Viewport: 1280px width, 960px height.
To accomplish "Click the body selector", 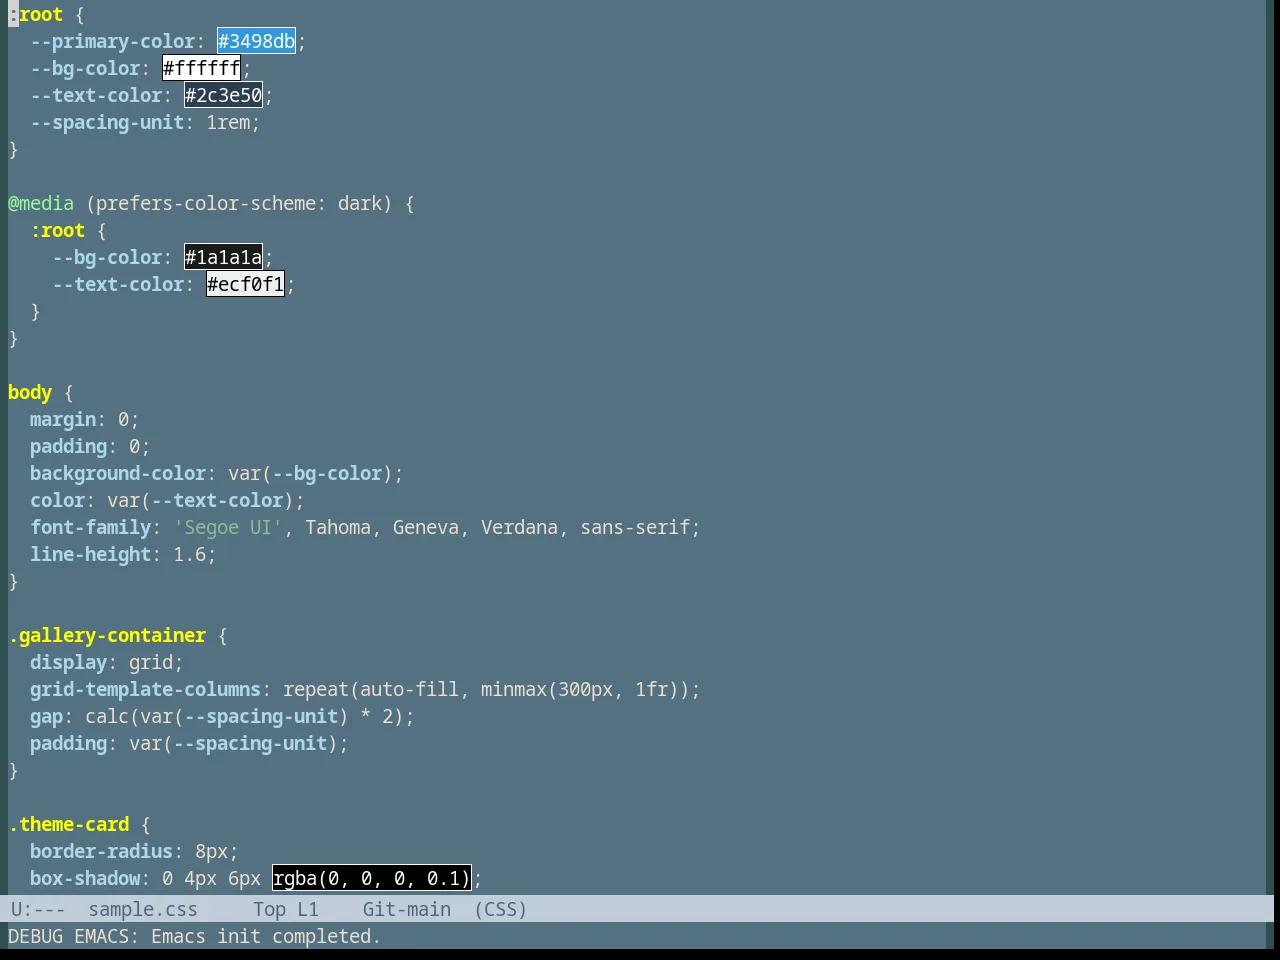I will [30, 392].
